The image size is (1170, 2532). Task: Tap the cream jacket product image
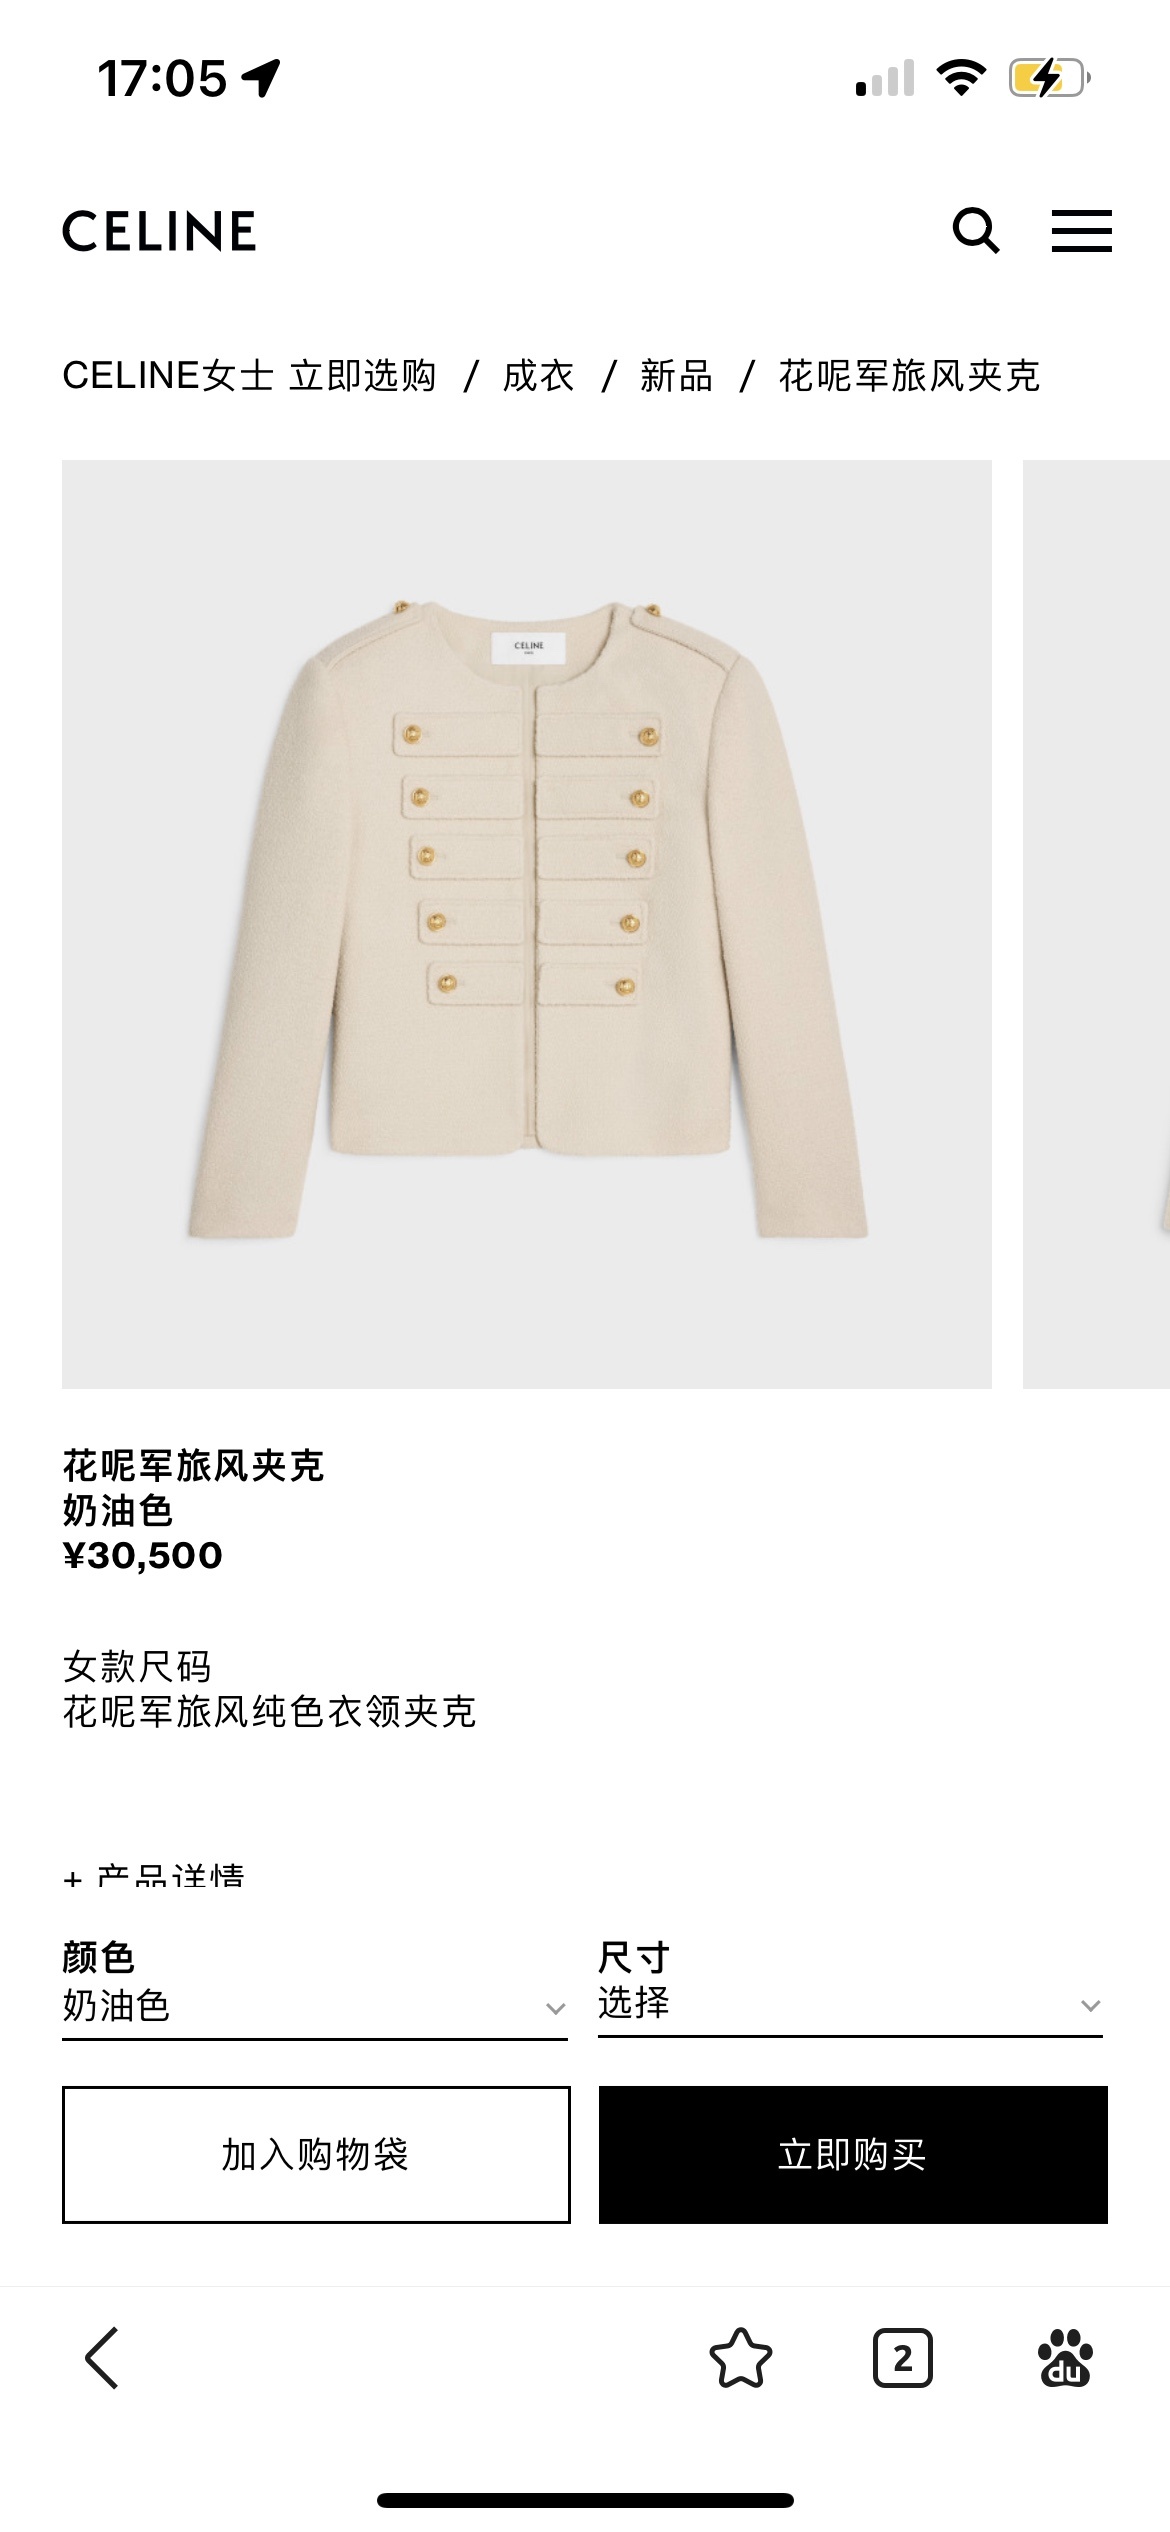[x=527, y=924]
